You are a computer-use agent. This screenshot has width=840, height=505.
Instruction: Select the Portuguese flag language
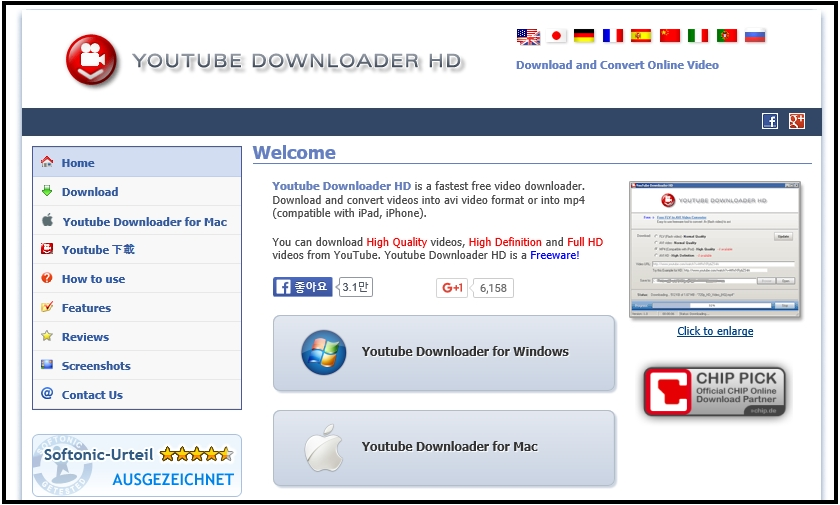726,36
